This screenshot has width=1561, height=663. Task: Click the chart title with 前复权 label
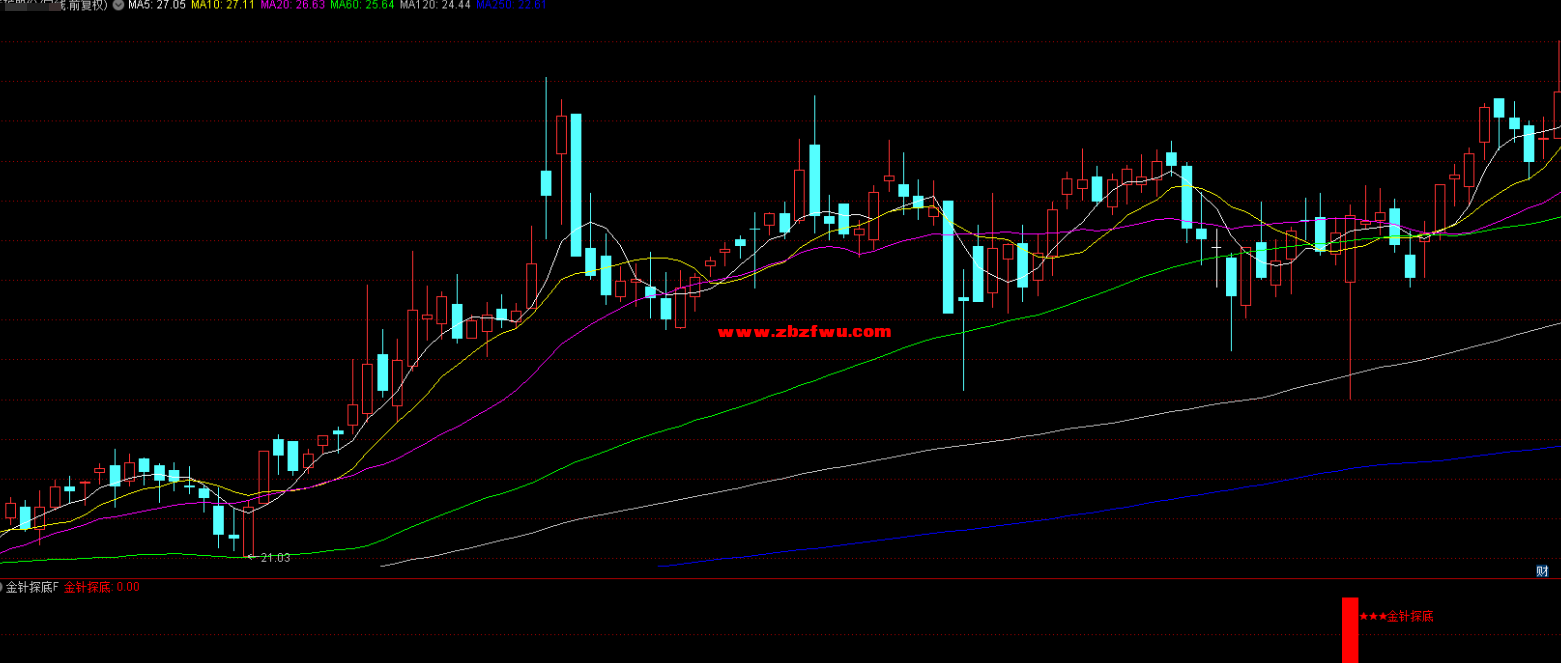[x=60, y=5]
